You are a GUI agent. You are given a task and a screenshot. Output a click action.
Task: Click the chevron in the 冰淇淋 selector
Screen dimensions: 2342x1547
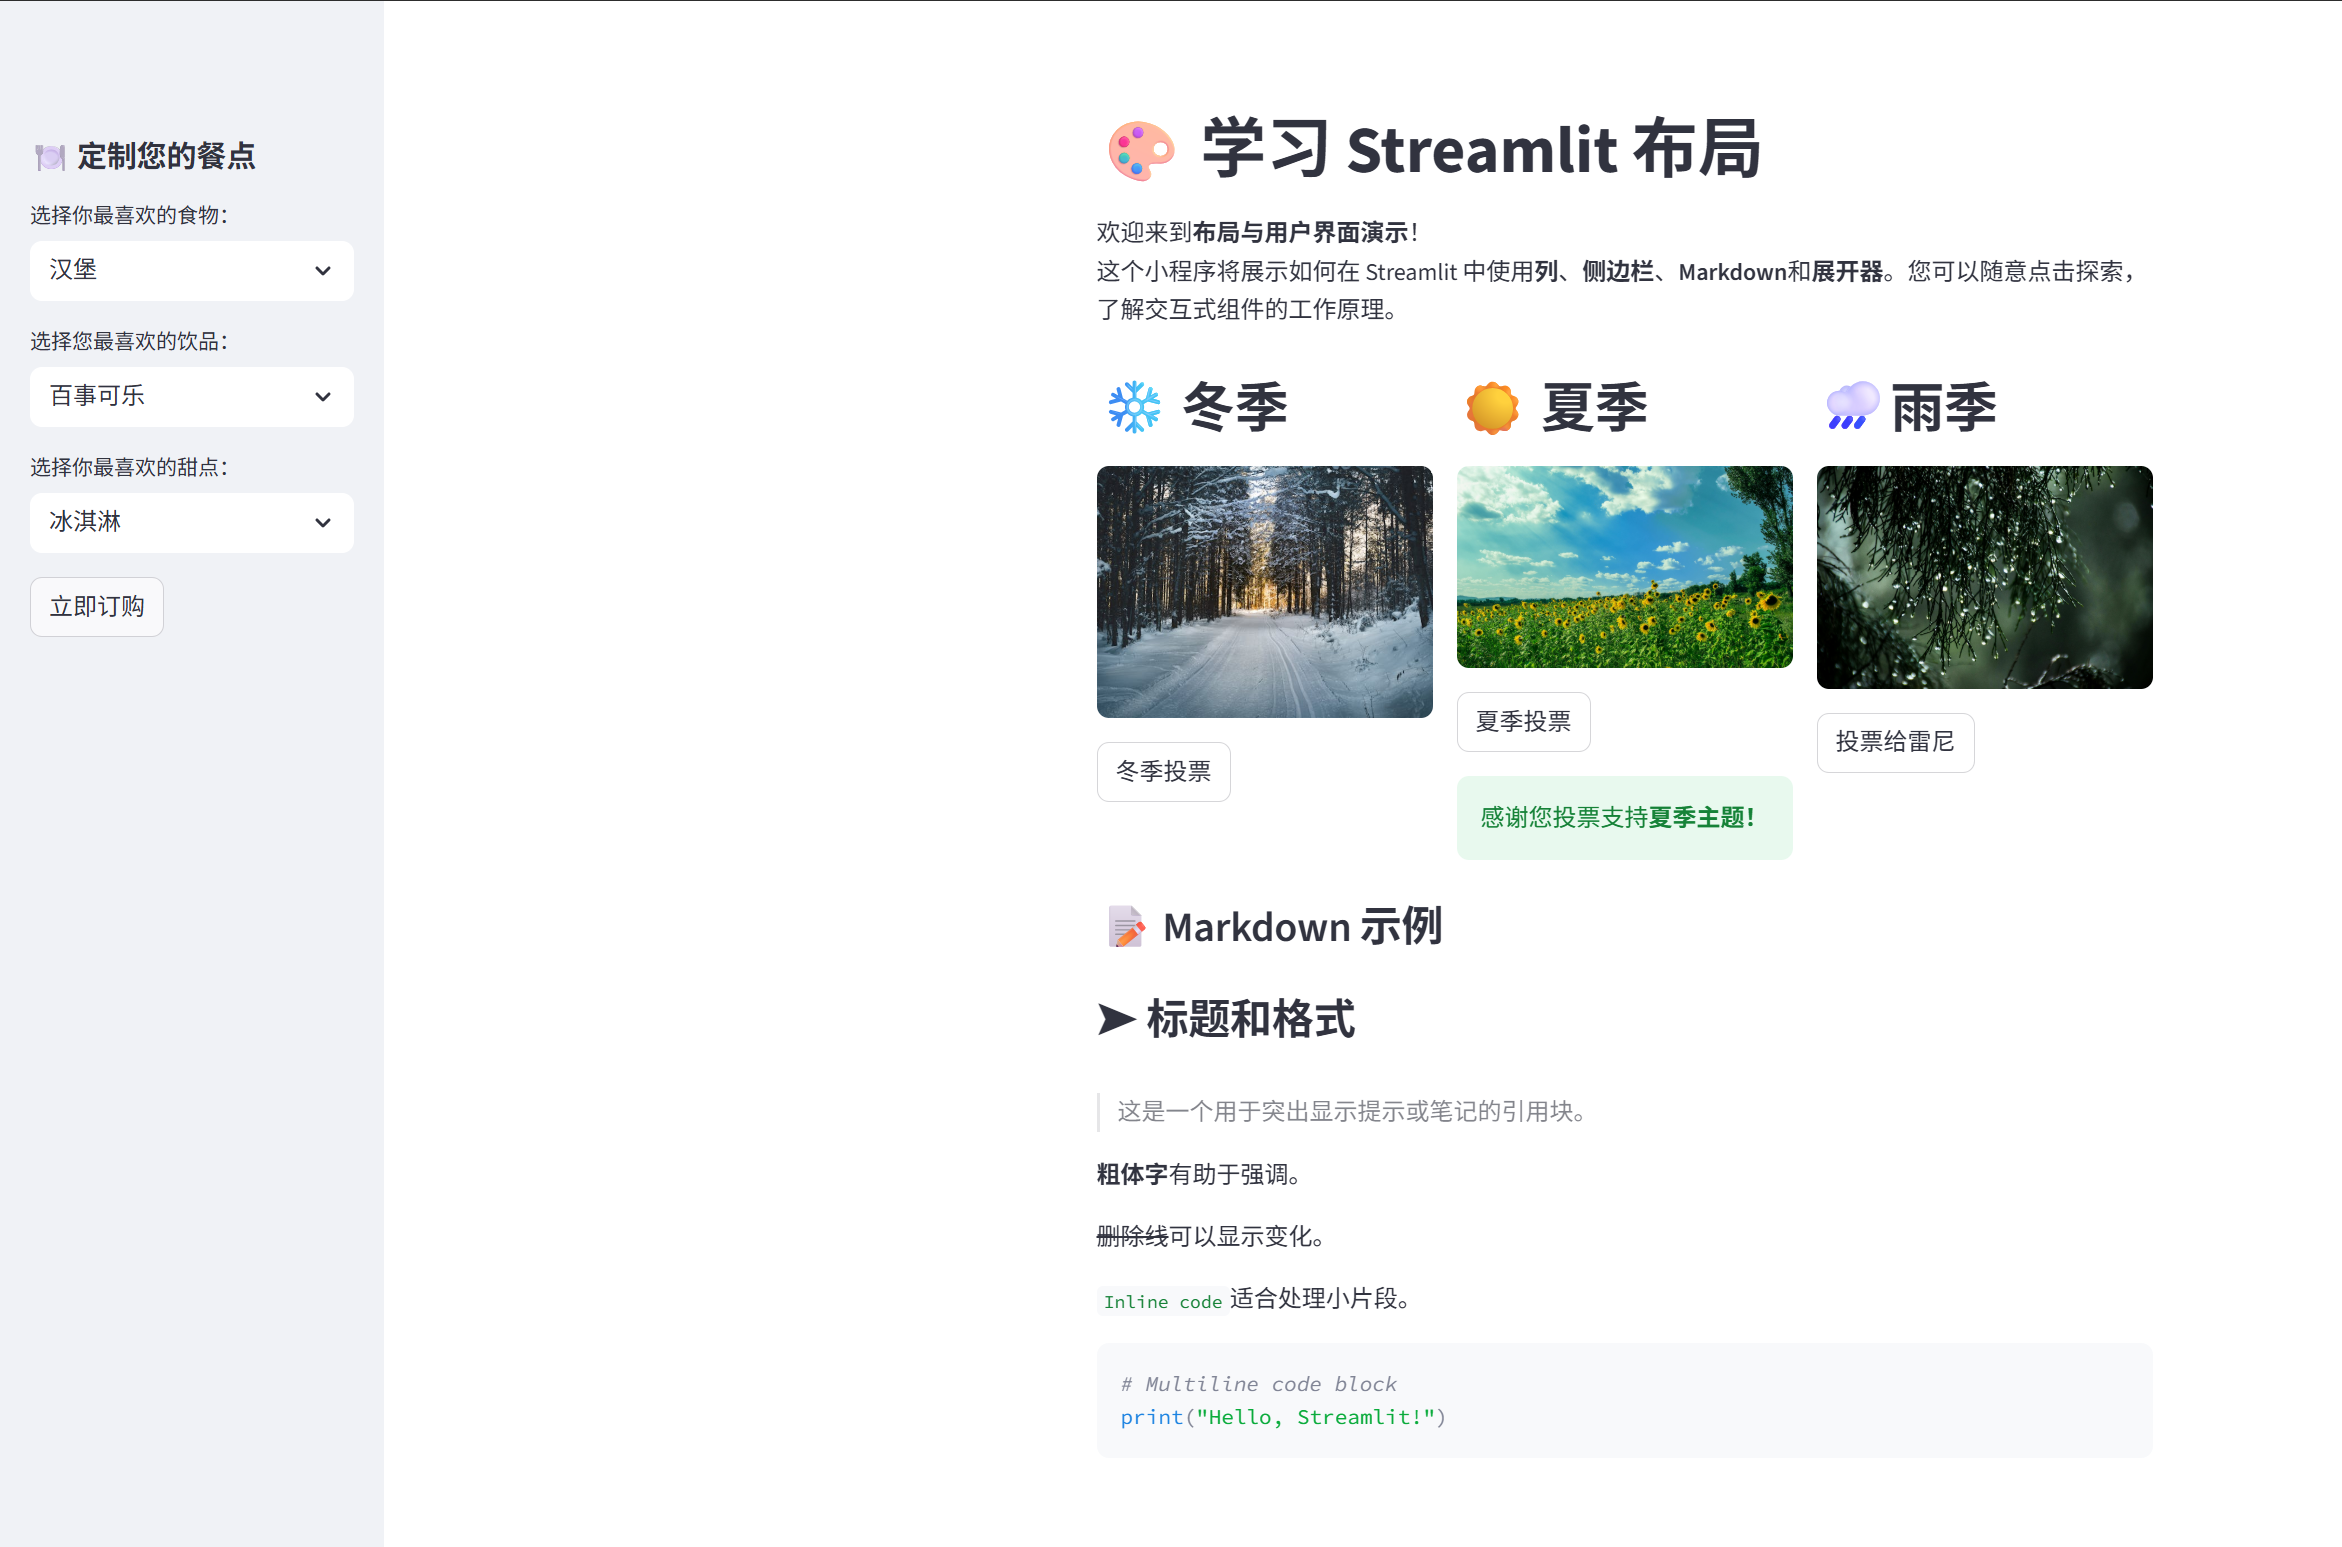point(323,522)
